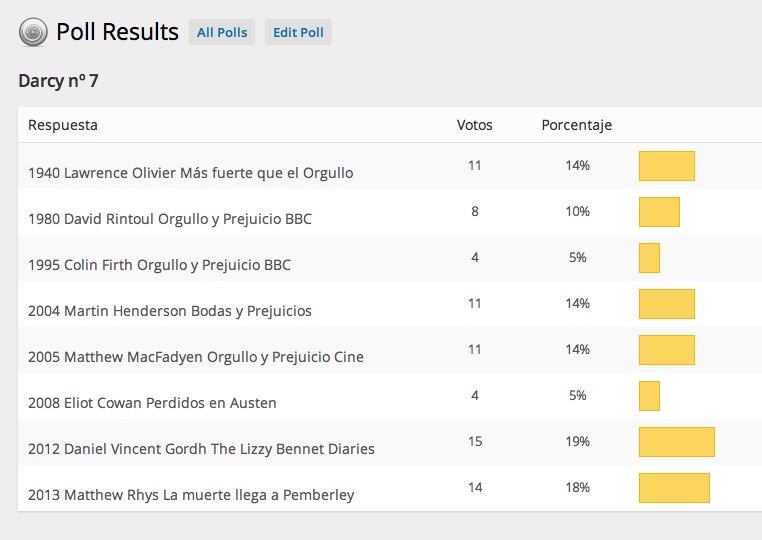Select the 2012 Daniel Vincent Gordh row
This screenshot has width=762, height=540.
point(201,448)
